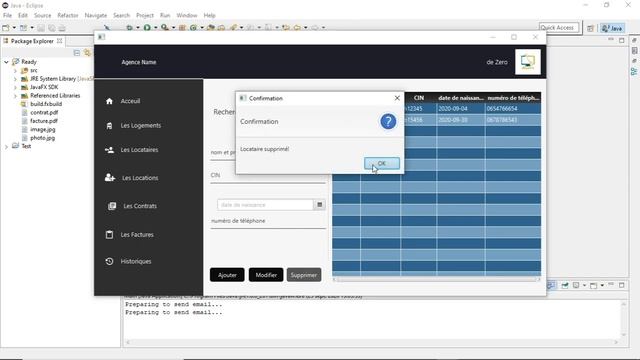The width and height of the screenshot is (640, 360).
Task: Click the person icon beside Les Locataires
Action: [x=109, y=150]
